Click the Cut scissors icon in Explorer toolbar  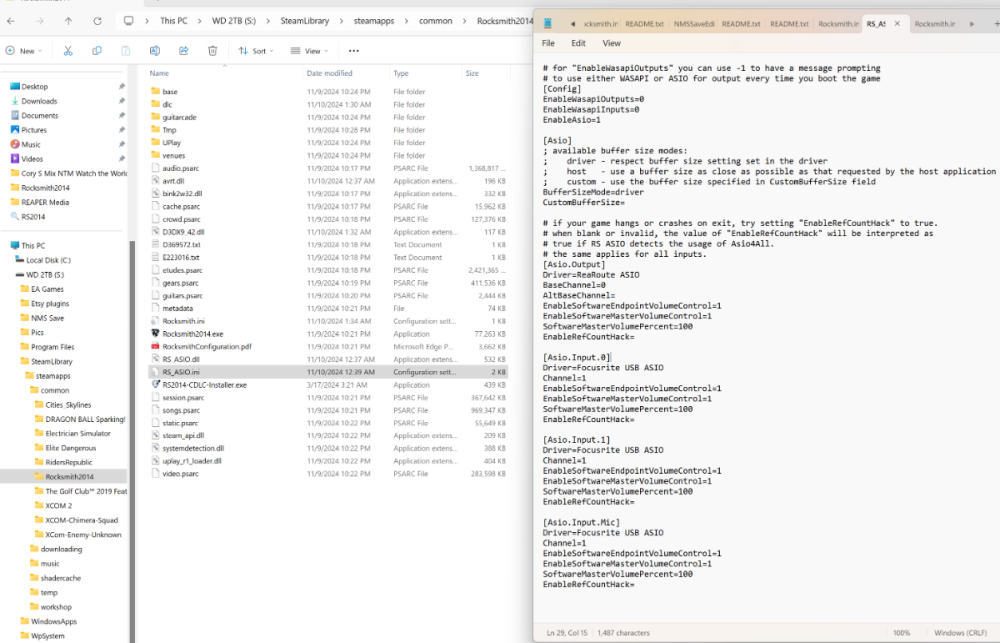tap(68, 51)
